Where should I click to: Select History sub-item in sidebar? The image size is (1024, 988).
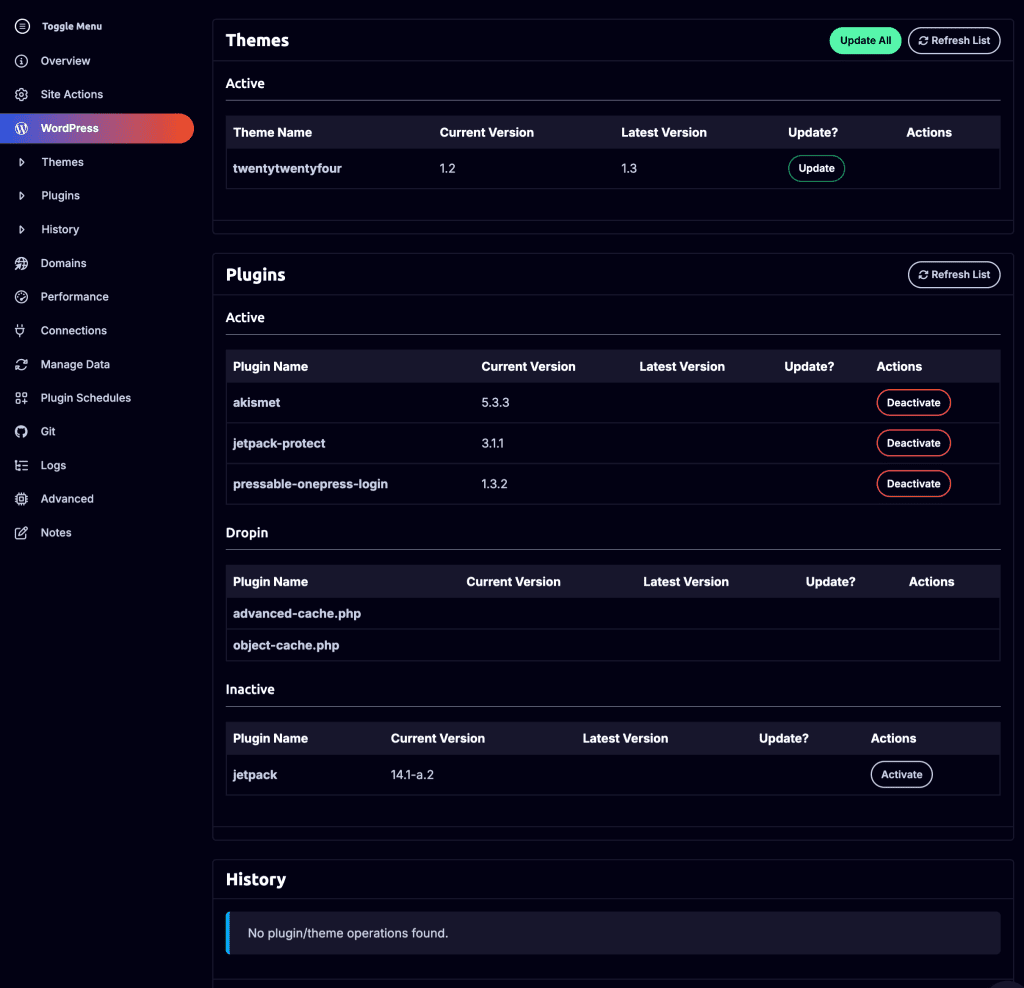pyautogui.click(x=60, y=229)
